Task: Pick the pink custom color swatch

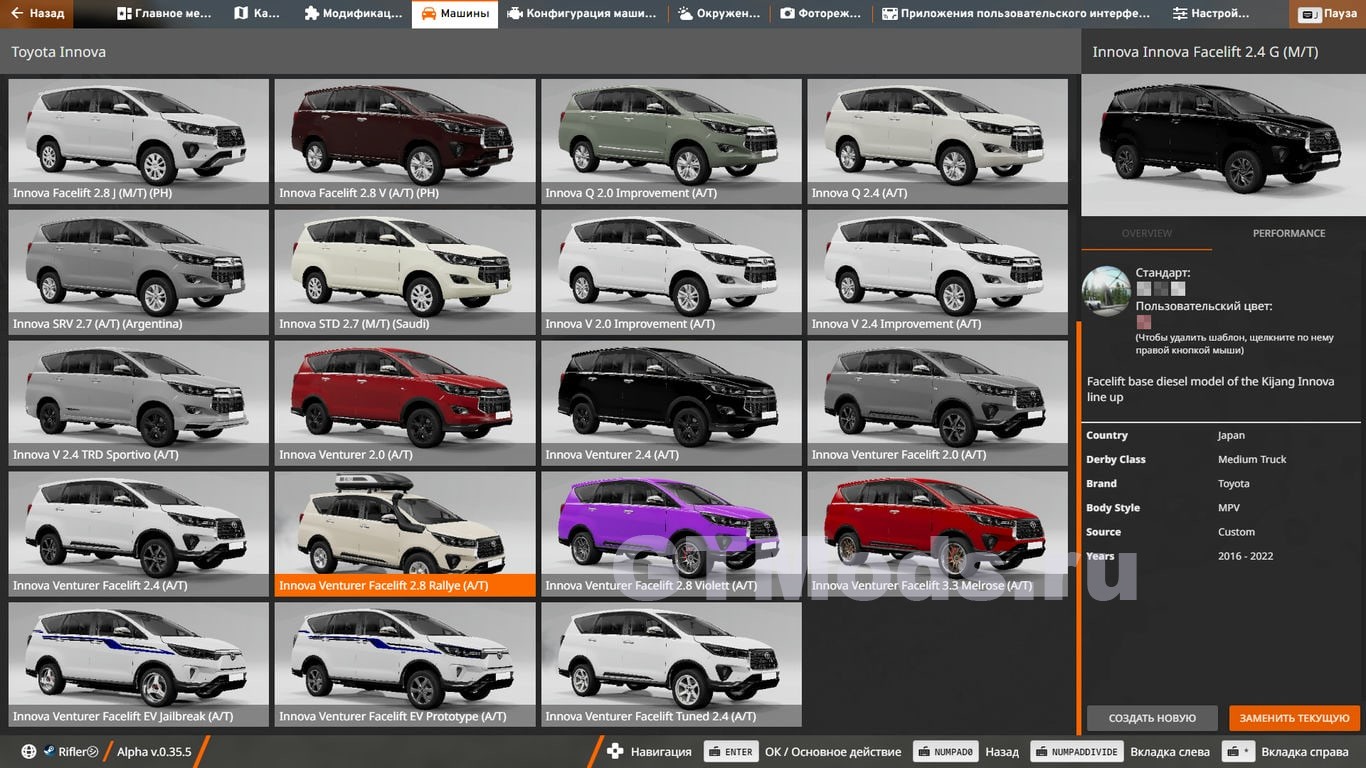Action: point(1144,322)
